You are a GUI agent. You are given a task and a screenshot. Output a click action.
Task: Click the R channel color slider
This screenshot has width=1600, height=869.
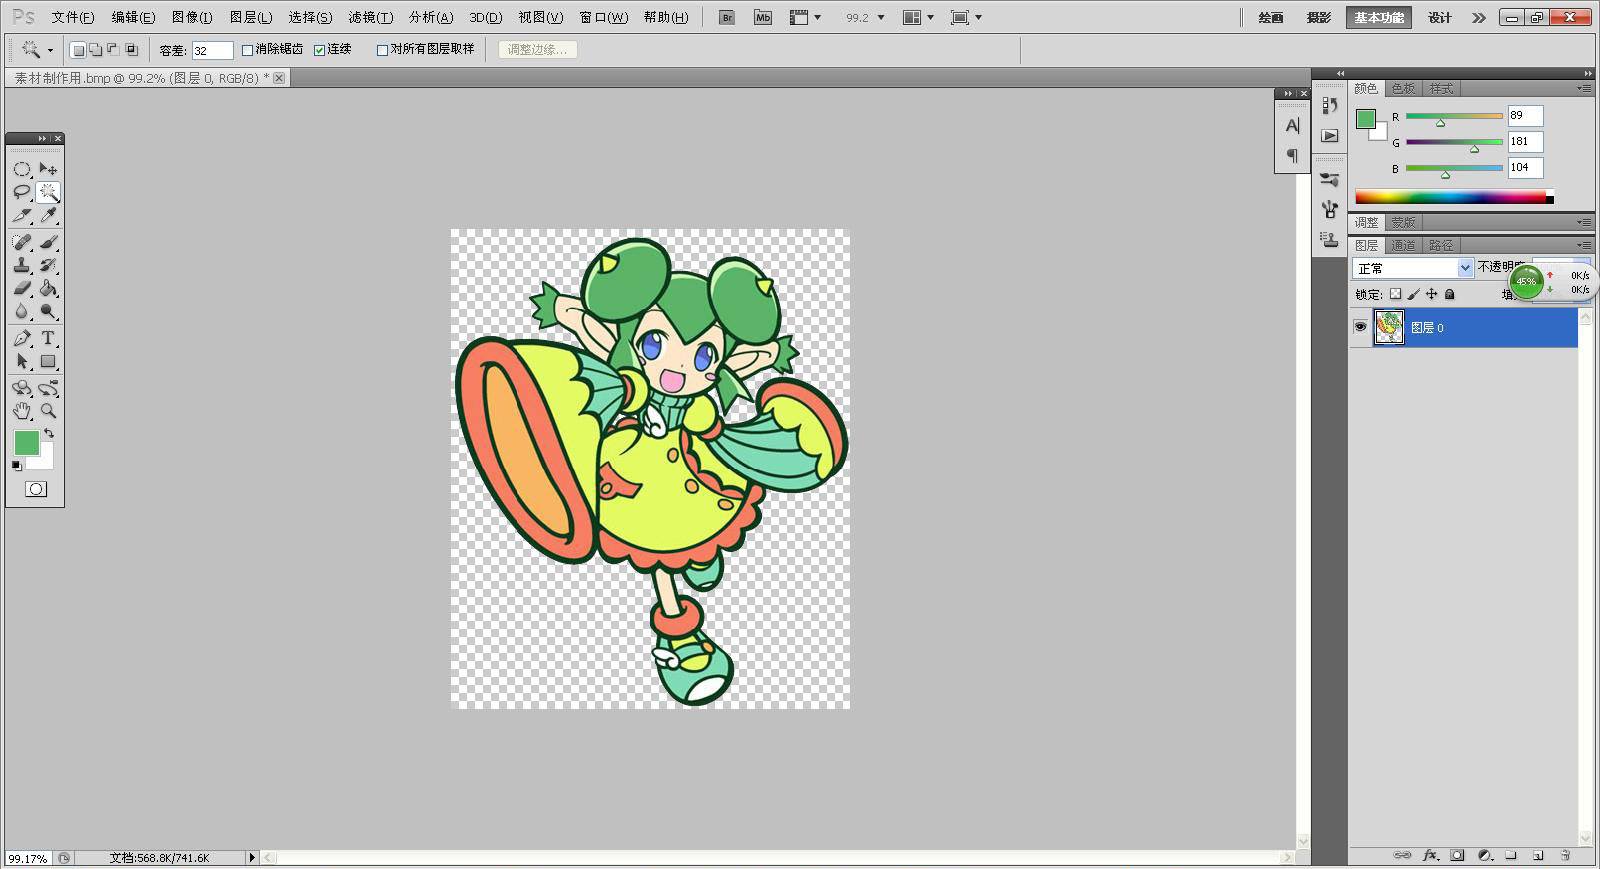click(x=1454, y=116)
